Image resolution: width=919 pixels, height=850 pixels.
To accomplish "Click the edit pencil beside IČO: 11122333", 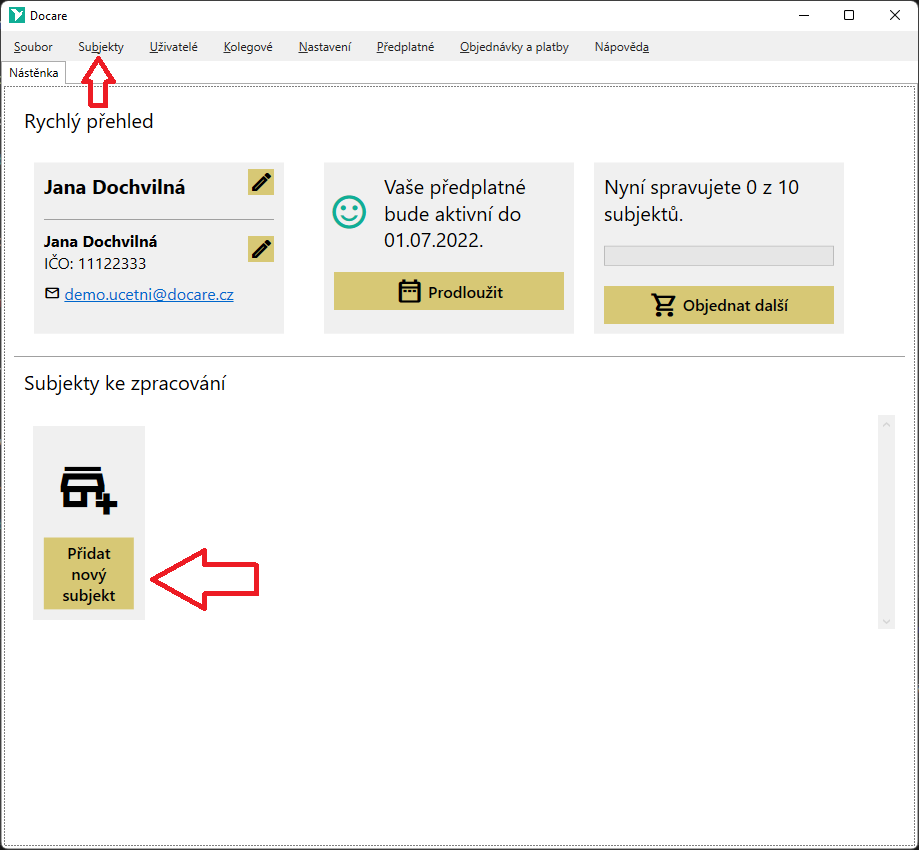I will [x=261, y=249].
